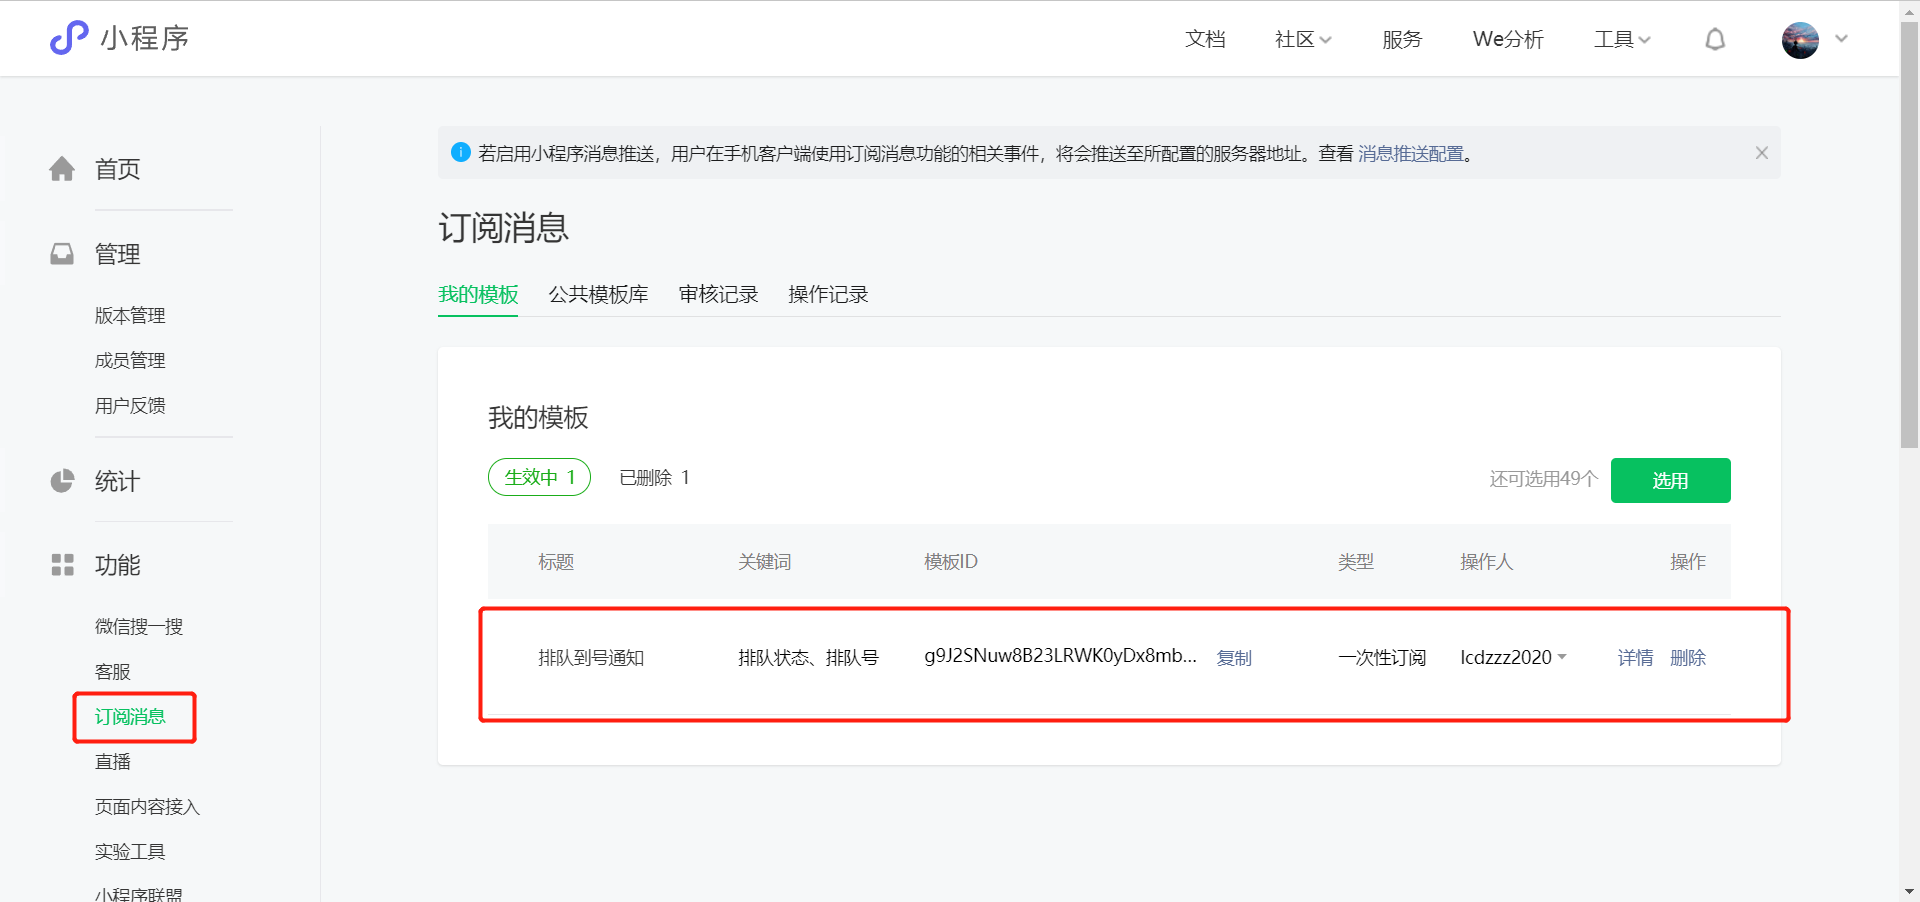Click the page vertical scrollbar thumb

[x=1909, y=235]
